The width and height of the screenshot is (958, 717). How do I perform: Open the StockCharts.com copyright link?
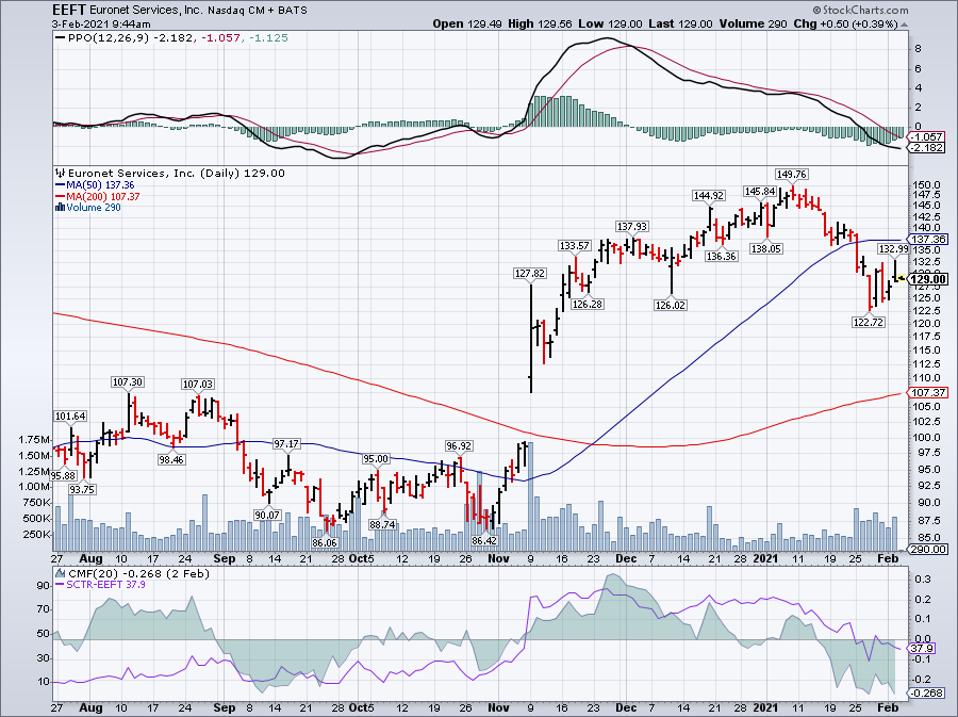pyautogui.click(x=860, y=10)
